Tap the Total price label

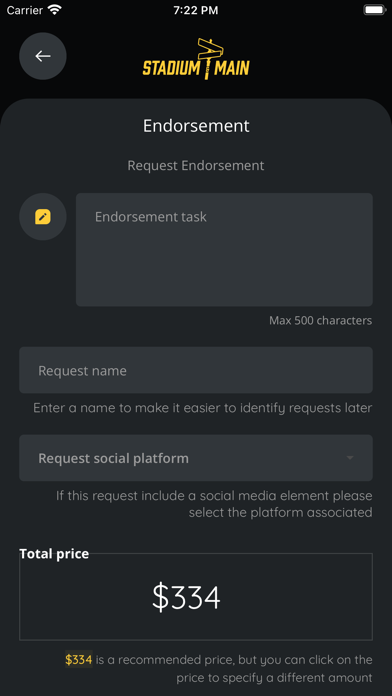pos(54,554)
